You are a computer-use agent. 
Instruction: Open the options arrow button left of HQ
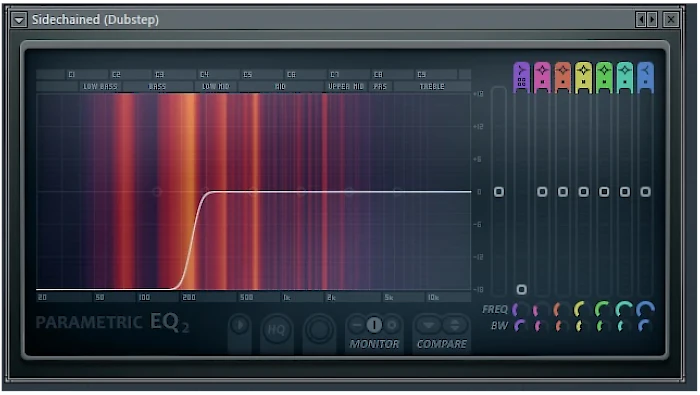pos(240,325)
